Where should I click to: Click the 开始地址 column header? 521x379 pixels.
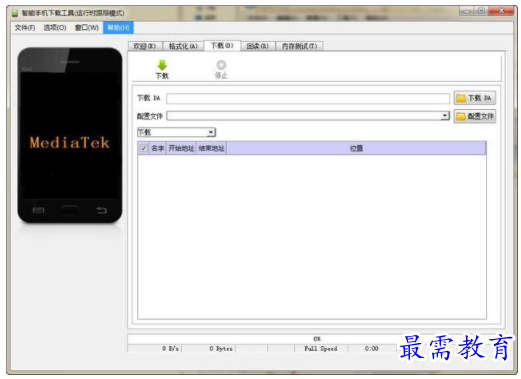point(181,148)
